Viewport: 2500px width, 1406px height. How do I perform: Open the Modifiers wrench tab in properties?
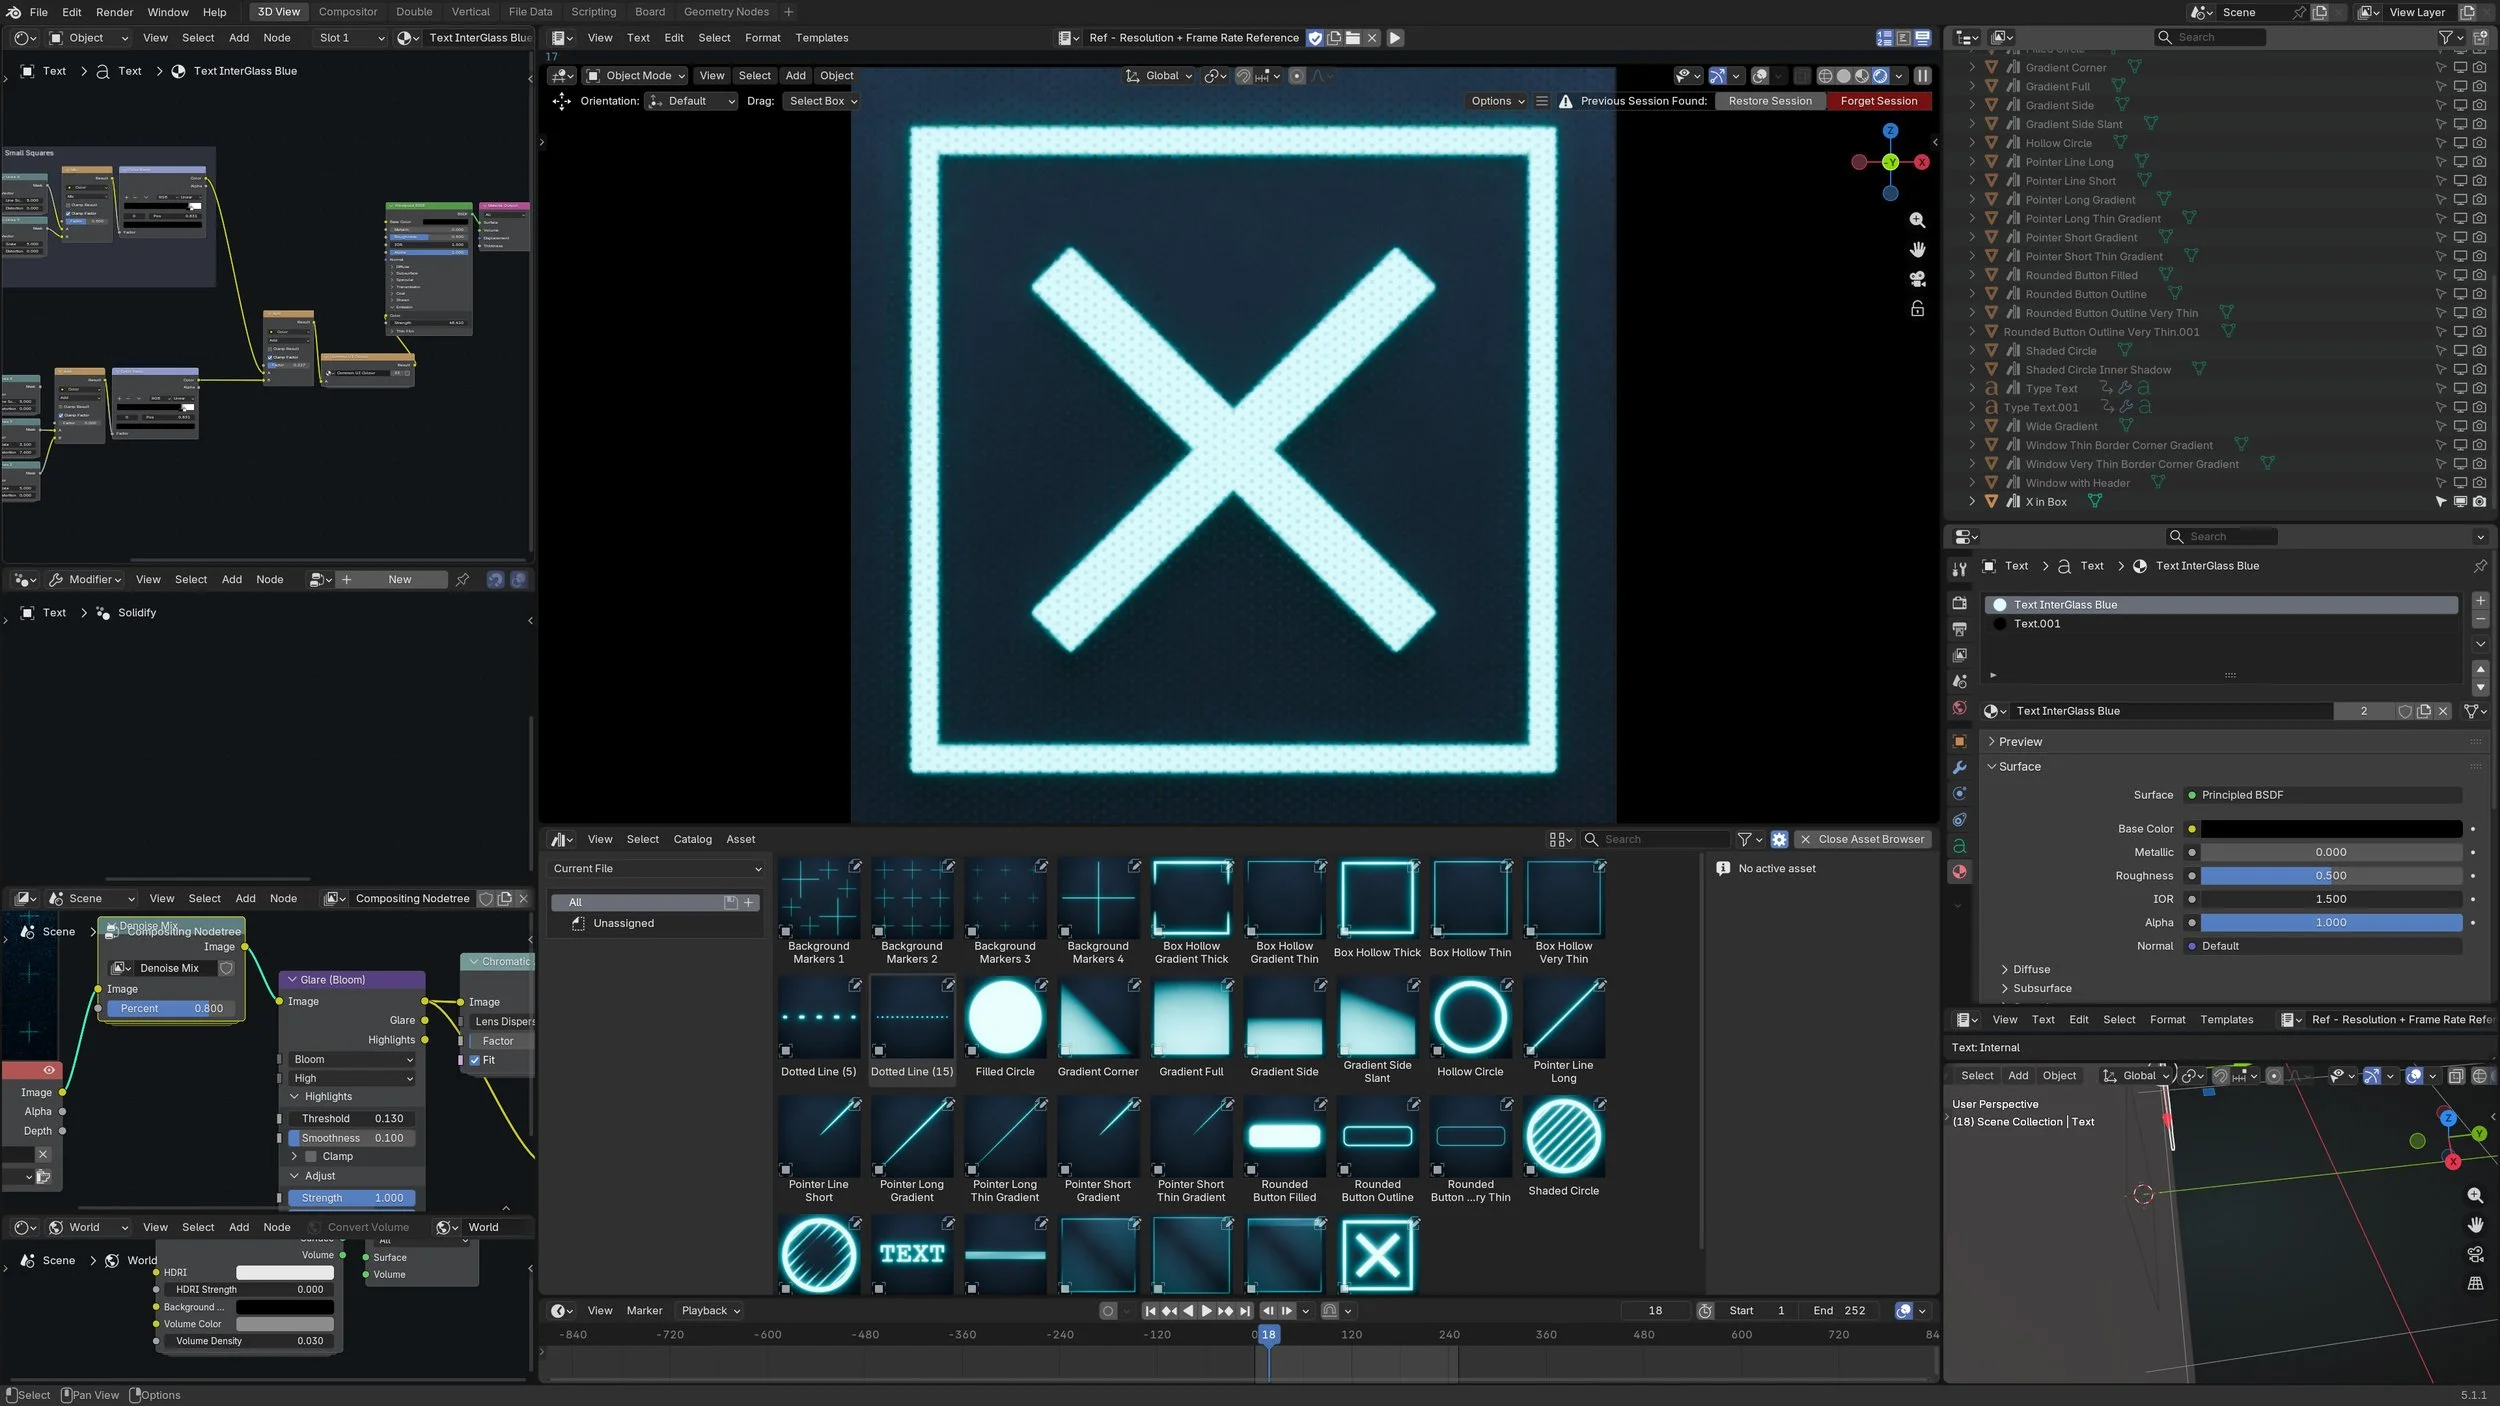1959,767
